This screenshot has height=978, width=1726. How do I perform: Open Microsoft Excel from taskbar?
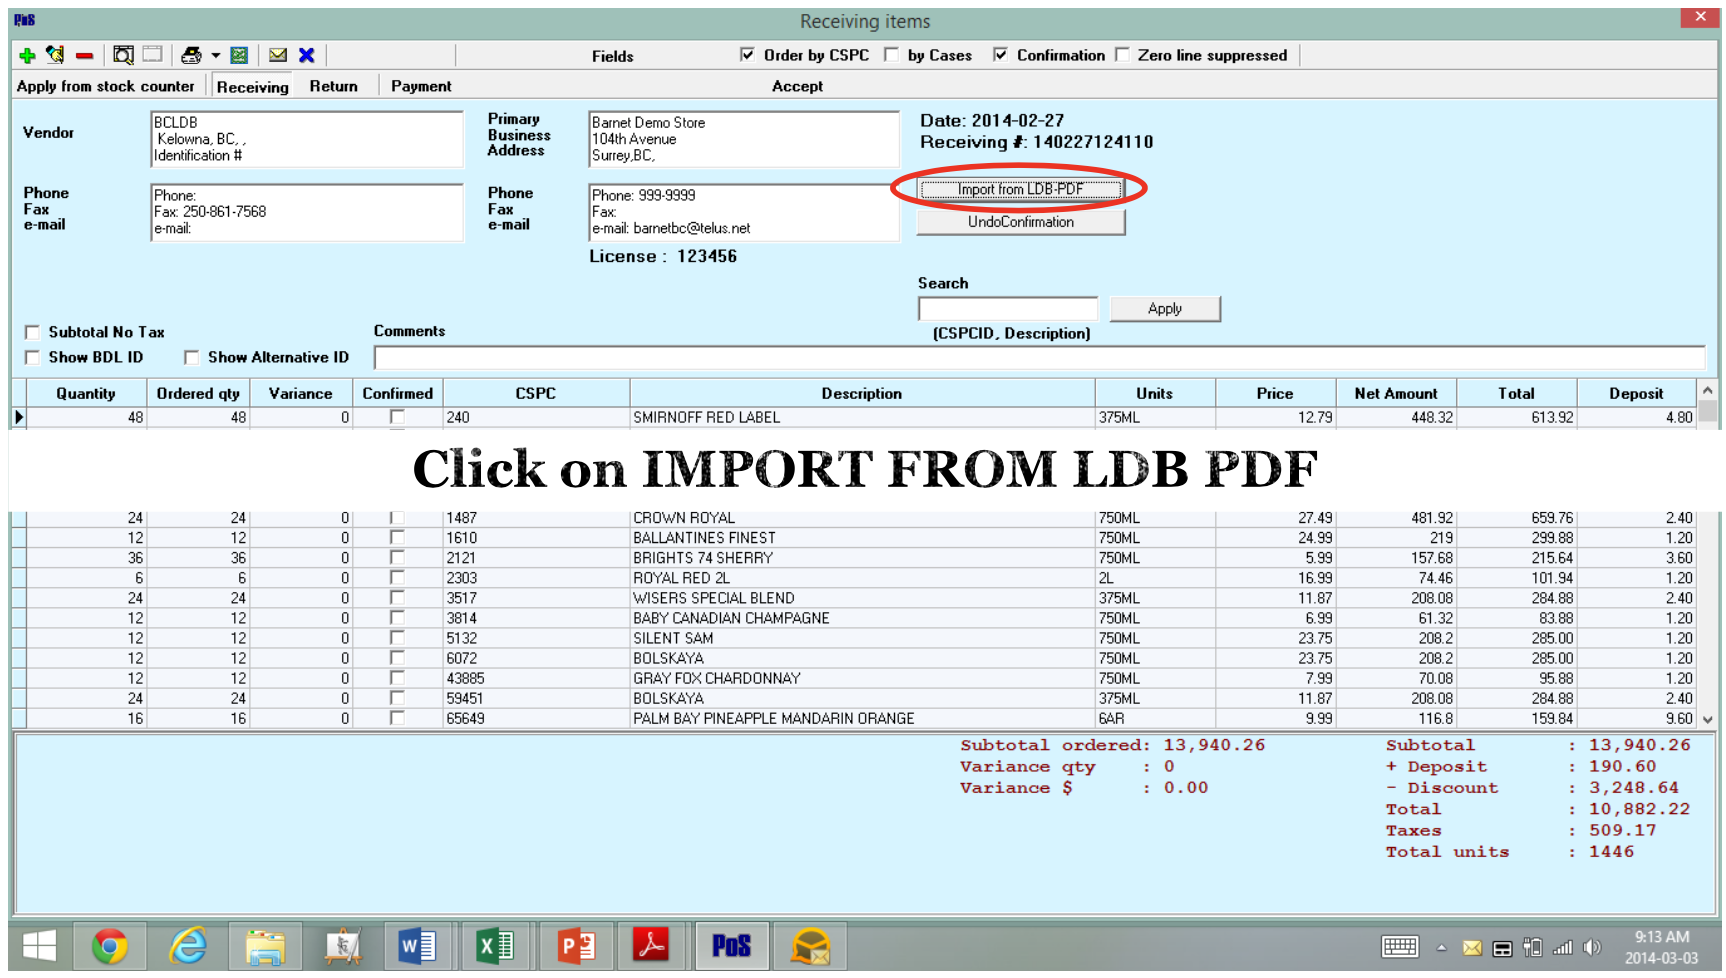tap(495, 946)
